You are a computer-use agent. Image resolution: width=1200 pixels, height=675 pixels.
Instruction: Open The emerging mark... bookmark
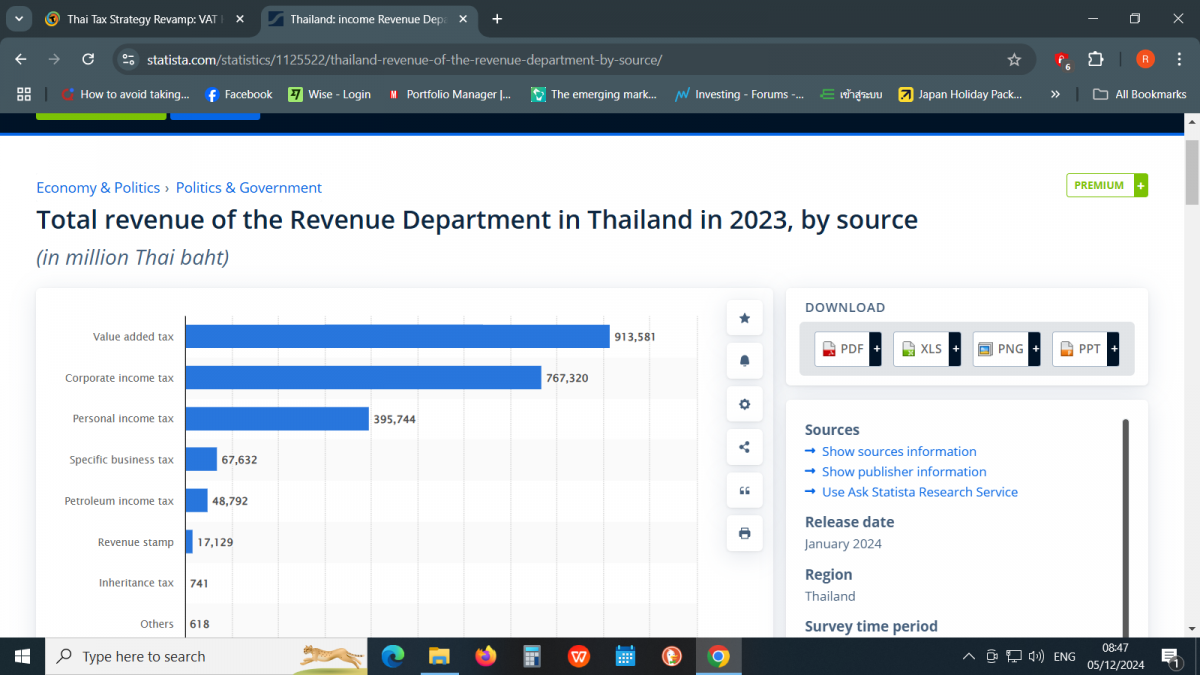(593, 94)
